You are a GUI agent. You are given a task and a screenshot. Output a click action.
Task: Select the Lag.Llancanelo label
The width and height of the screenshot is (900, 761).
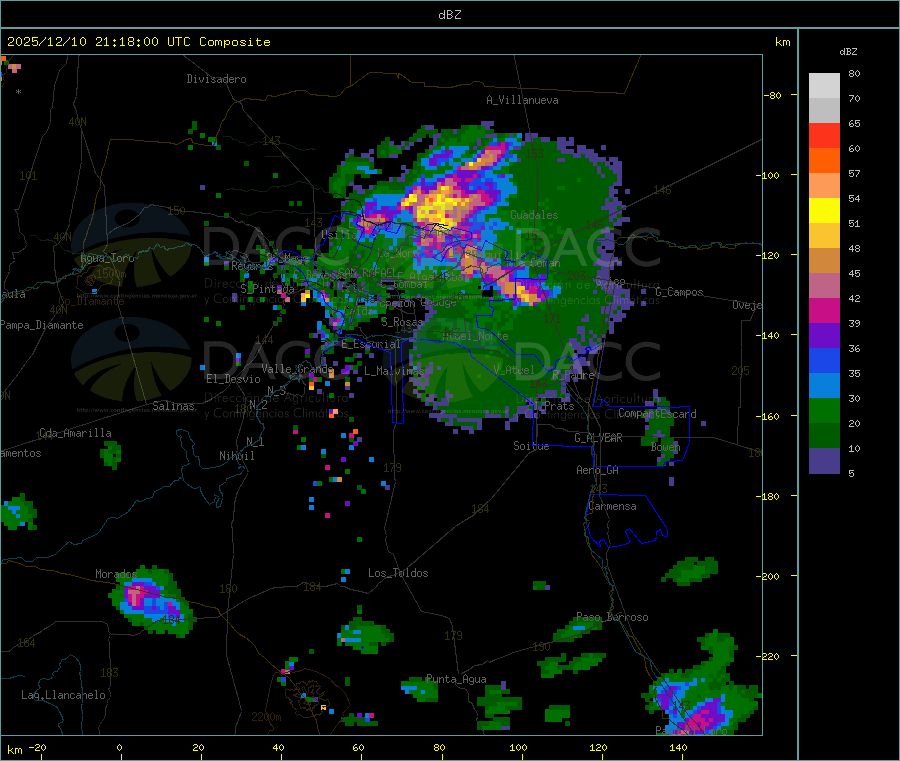point(63,695)
